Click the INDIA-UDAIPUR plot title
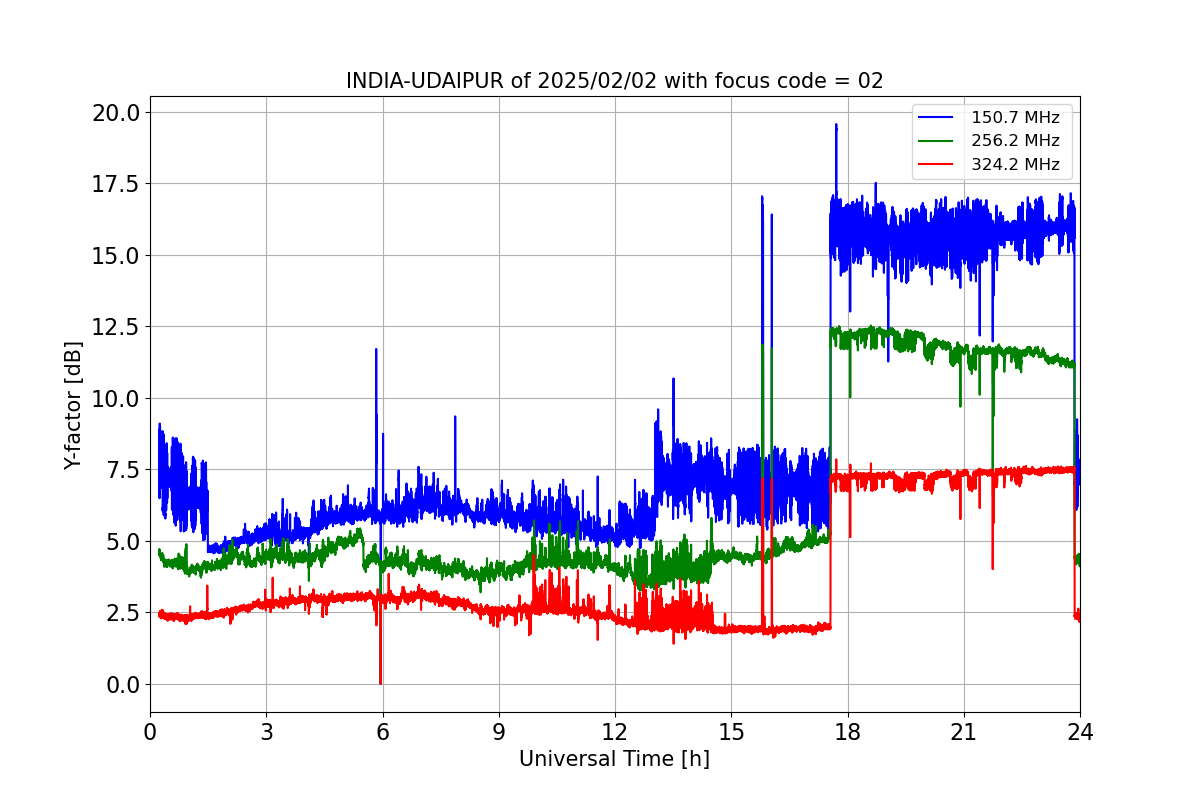Image resolution: width=1200 pixels, height=800 pixels. 615,81
